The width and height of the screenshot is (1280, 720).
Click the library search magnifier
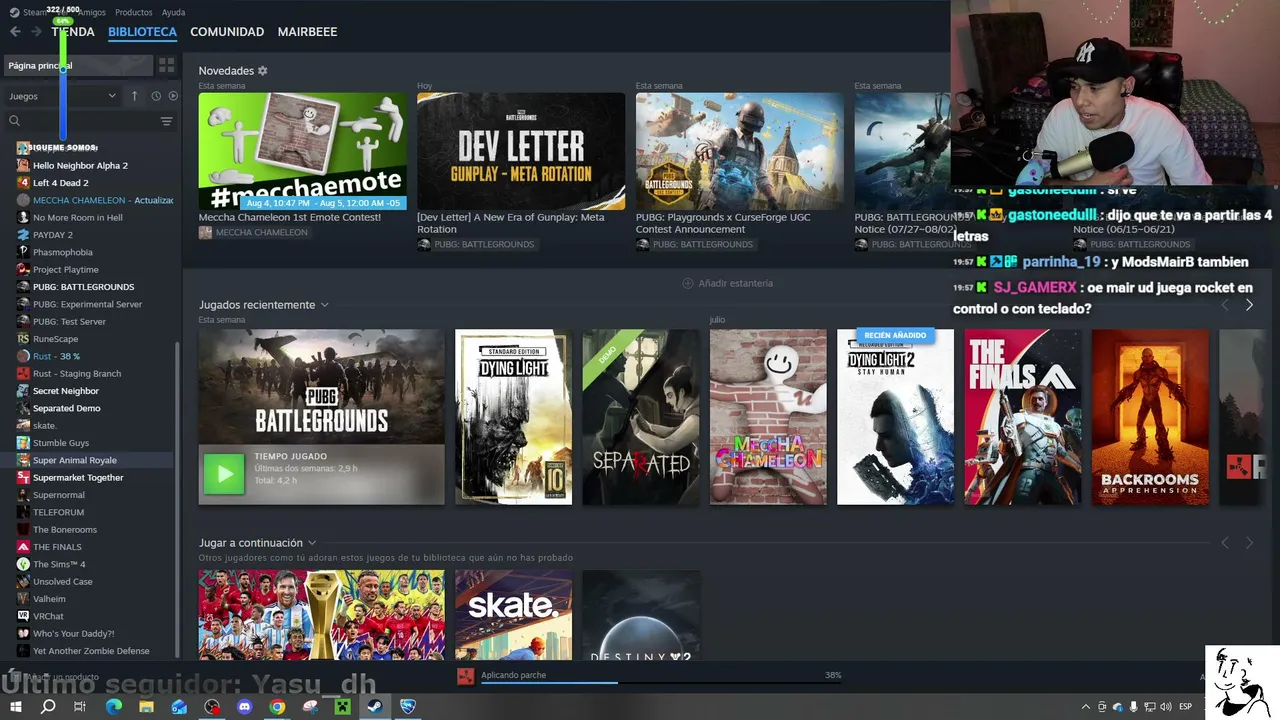(14, 121)
